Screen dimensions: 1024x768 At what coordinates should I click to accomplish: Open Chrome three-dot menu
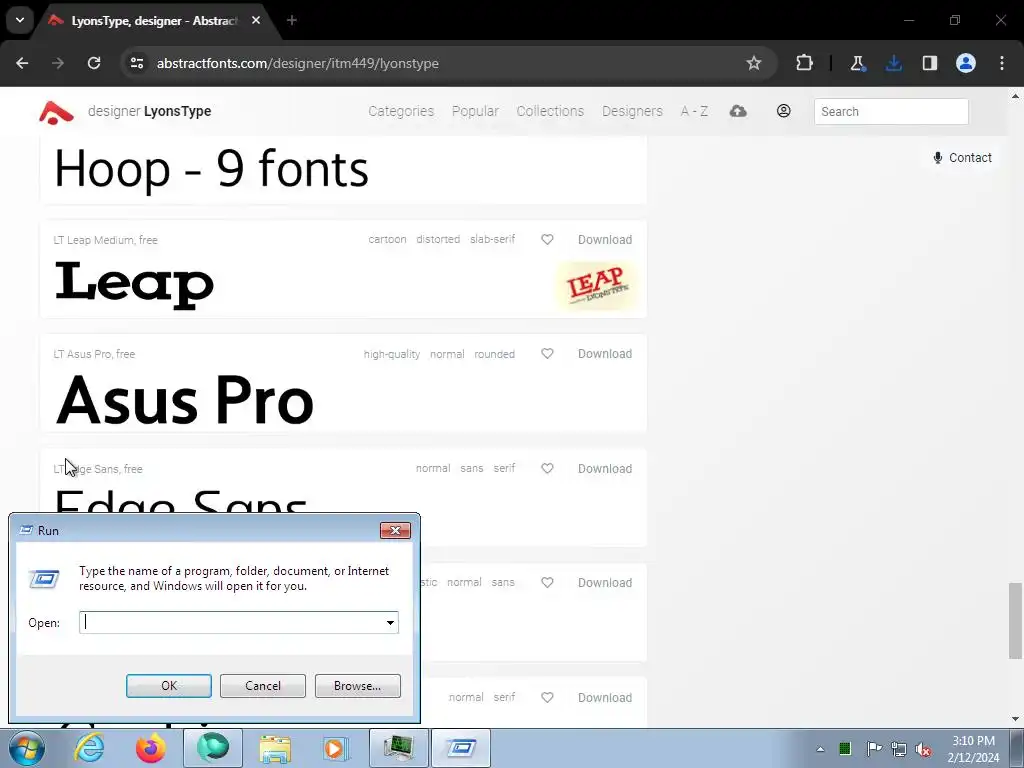point(1002,63)
